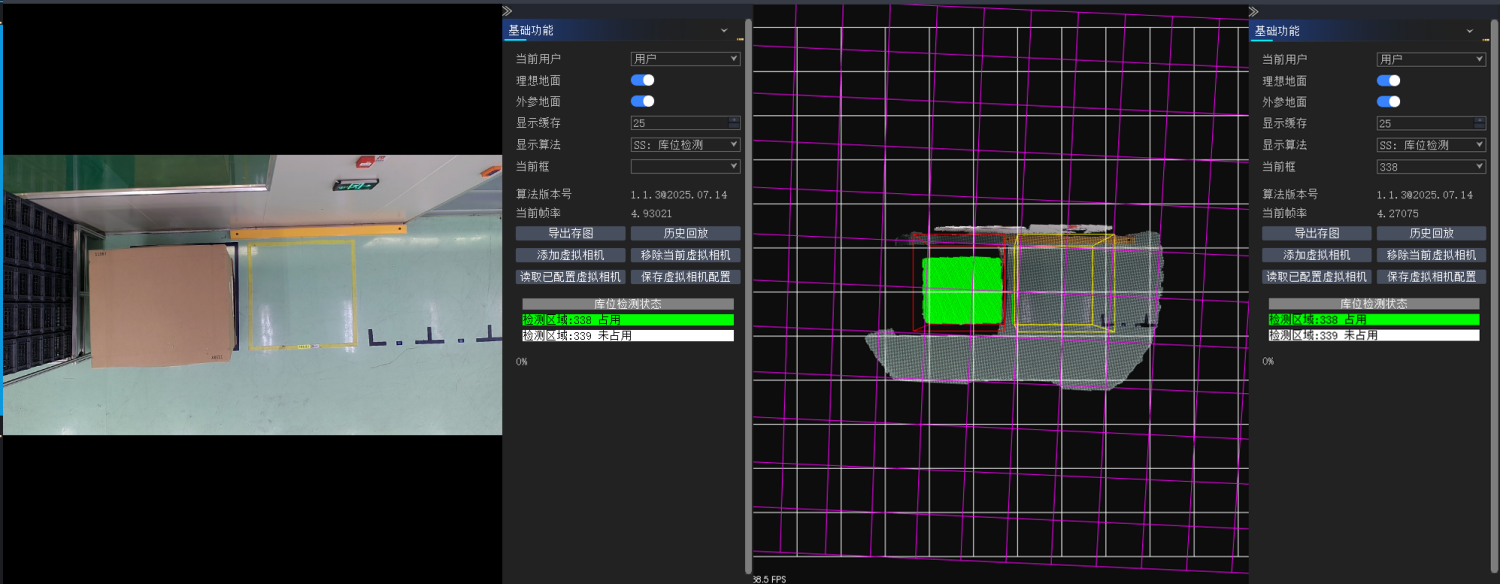
Task: Select 检测区域:339 未占用 row in point-cloud-side panel
Action: pyautogui.click(x=1373, y=335)
